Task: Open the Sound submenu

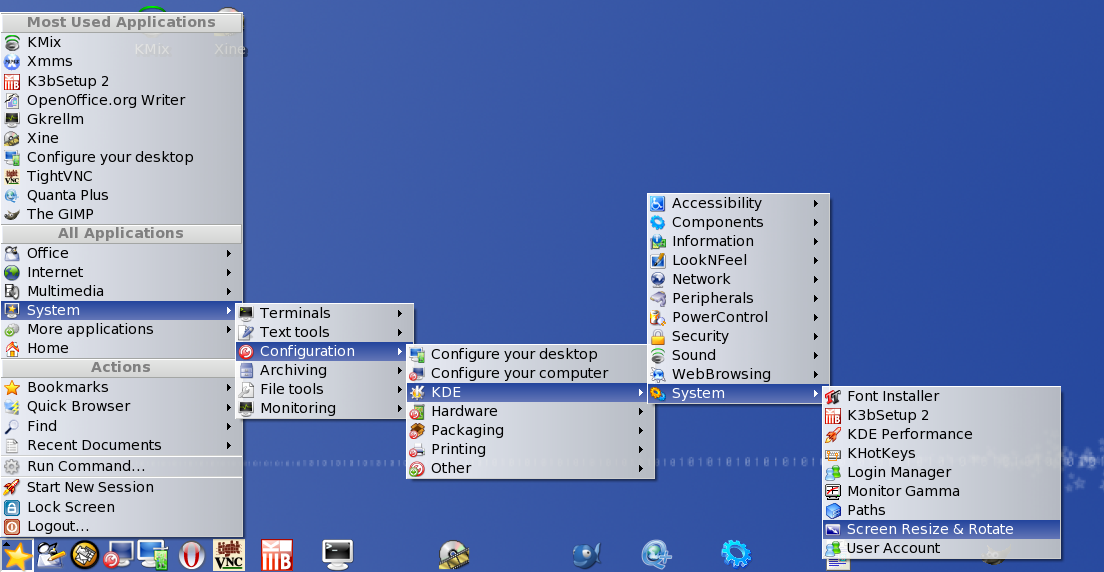Action: click(738, 355)
